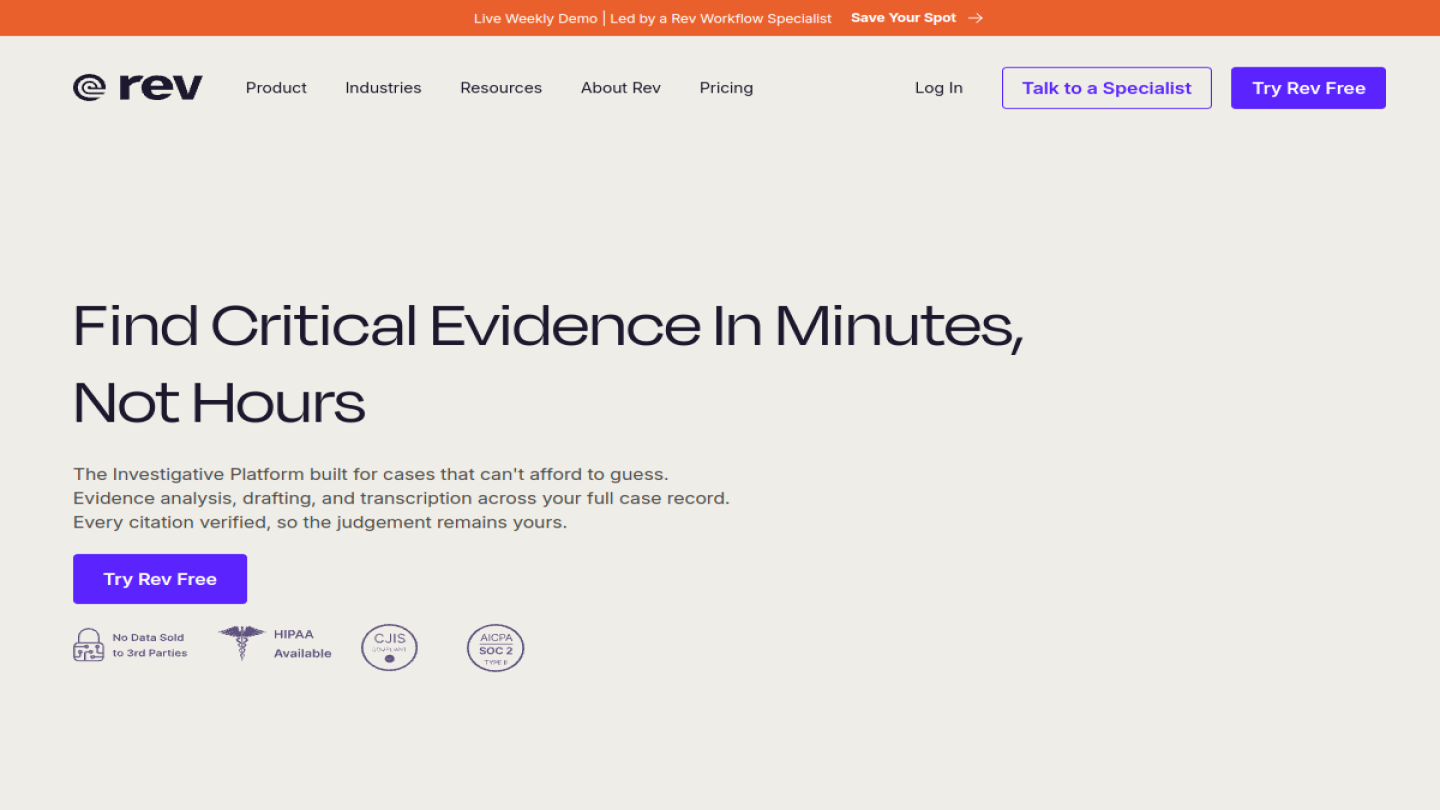This screenshot has height=810, width=1440.
Task: Open the Resources menu
Action: [501, 88]
